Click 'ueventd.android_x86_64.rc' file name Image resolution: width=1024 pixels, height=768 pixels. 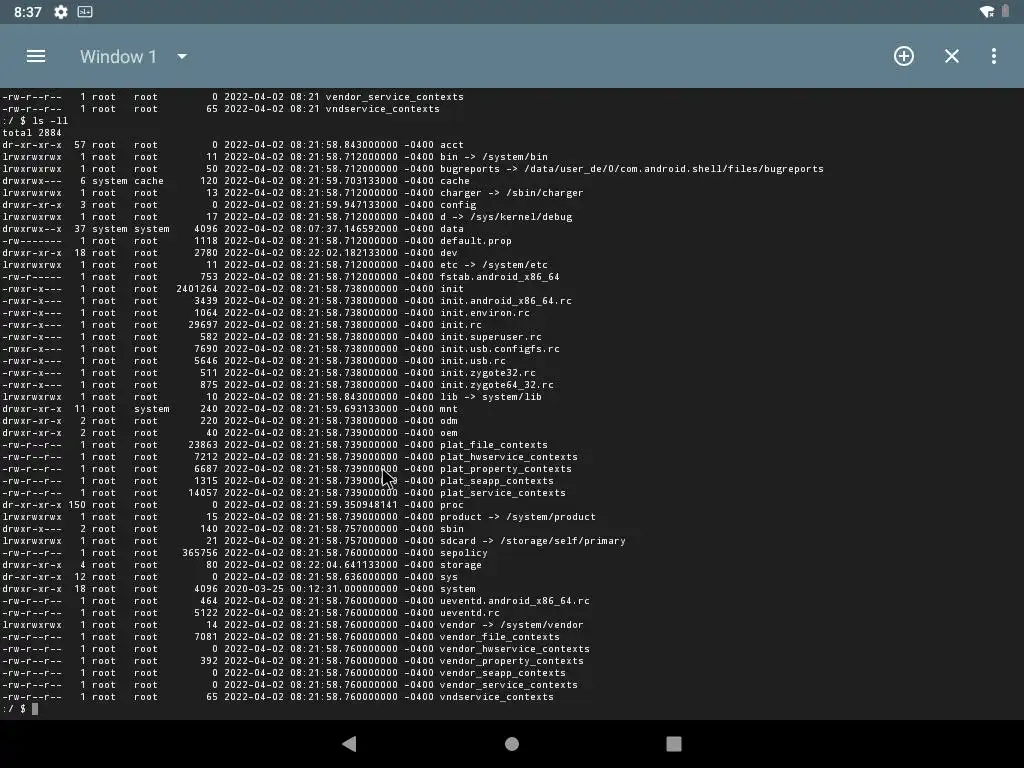click(x=515, y=601)
